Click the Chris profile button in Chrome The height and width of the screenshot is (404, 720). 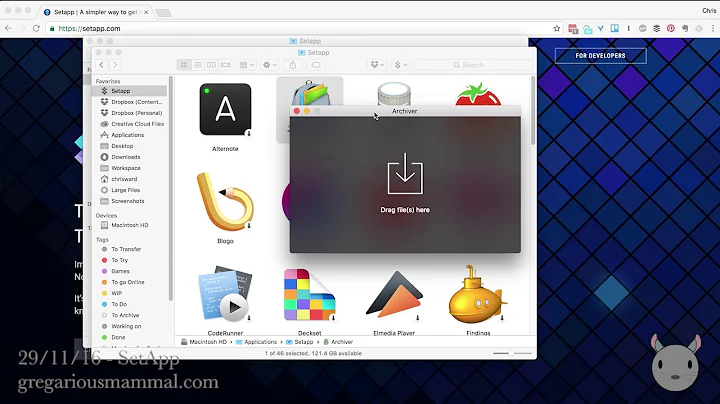(x=709, y=11)
